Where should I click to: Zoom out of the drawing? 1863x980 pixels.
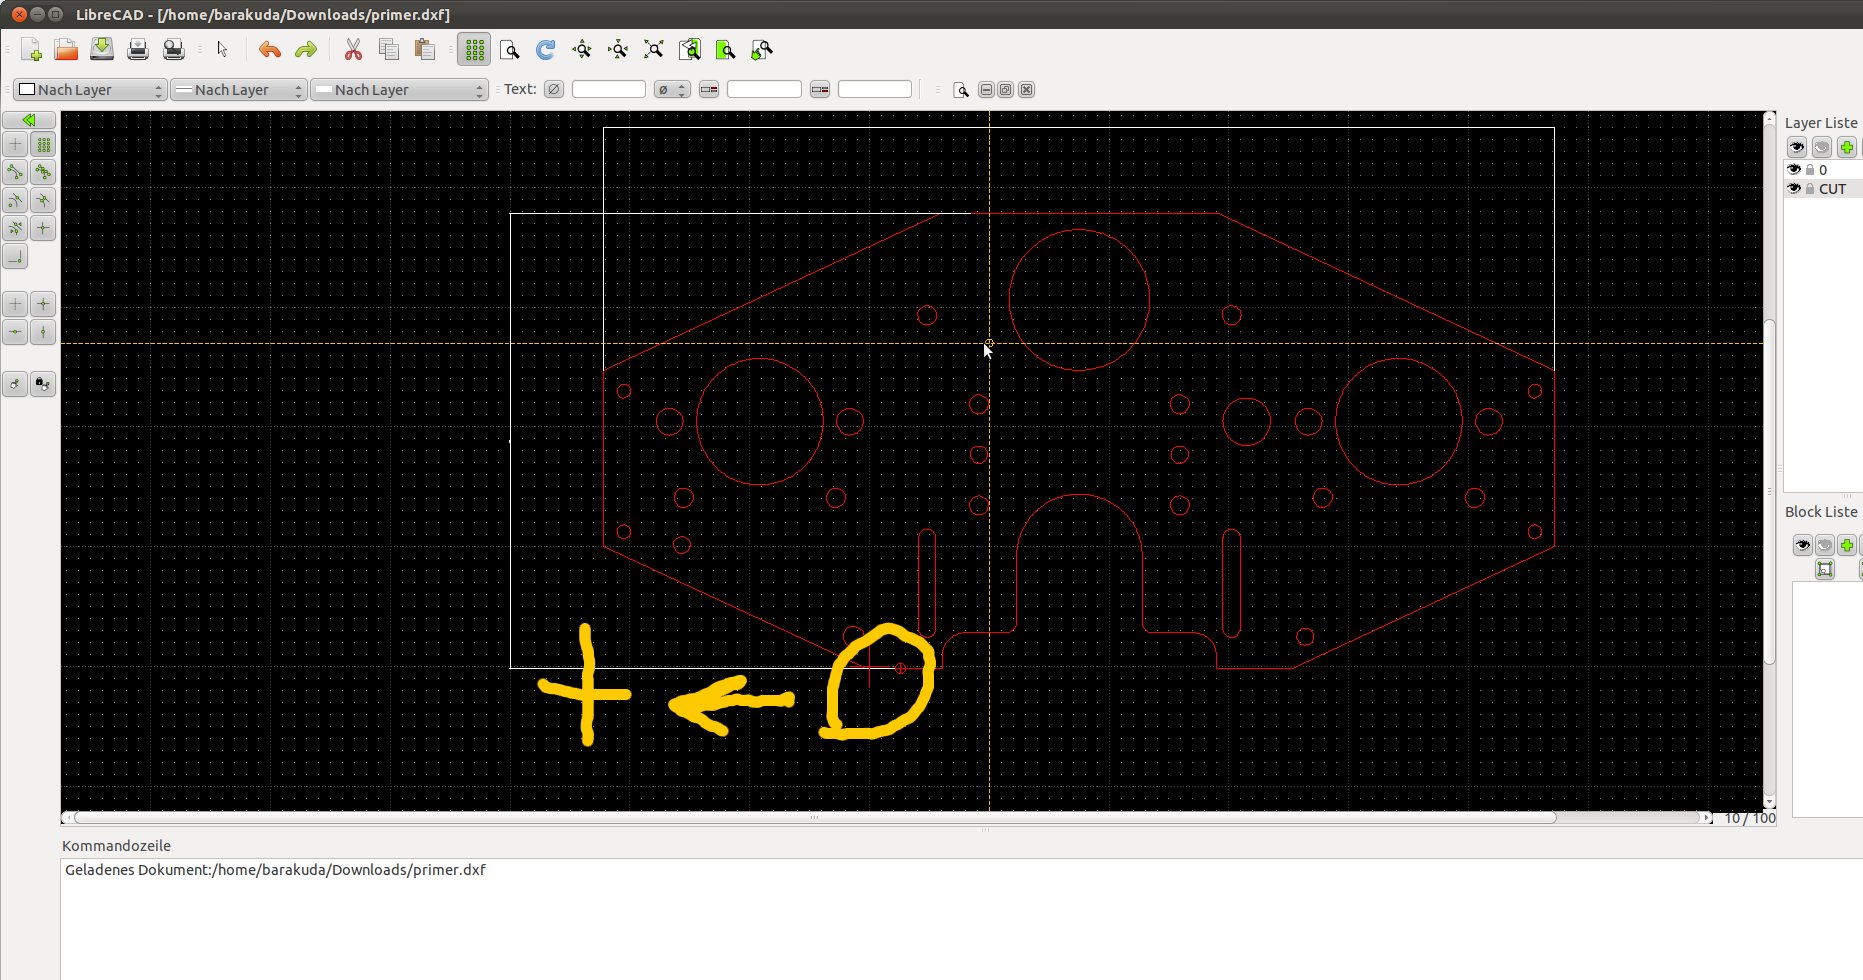coord(618,50)
